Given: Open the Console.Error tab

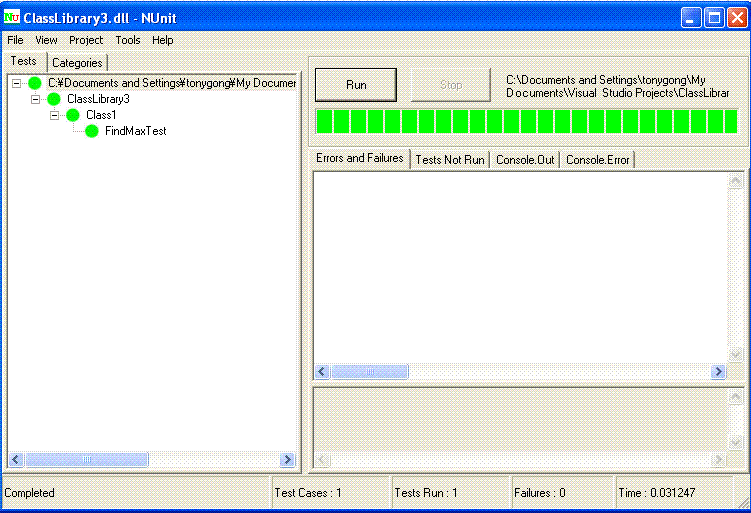Looking at the screenshot, I should tap(598, 160).
